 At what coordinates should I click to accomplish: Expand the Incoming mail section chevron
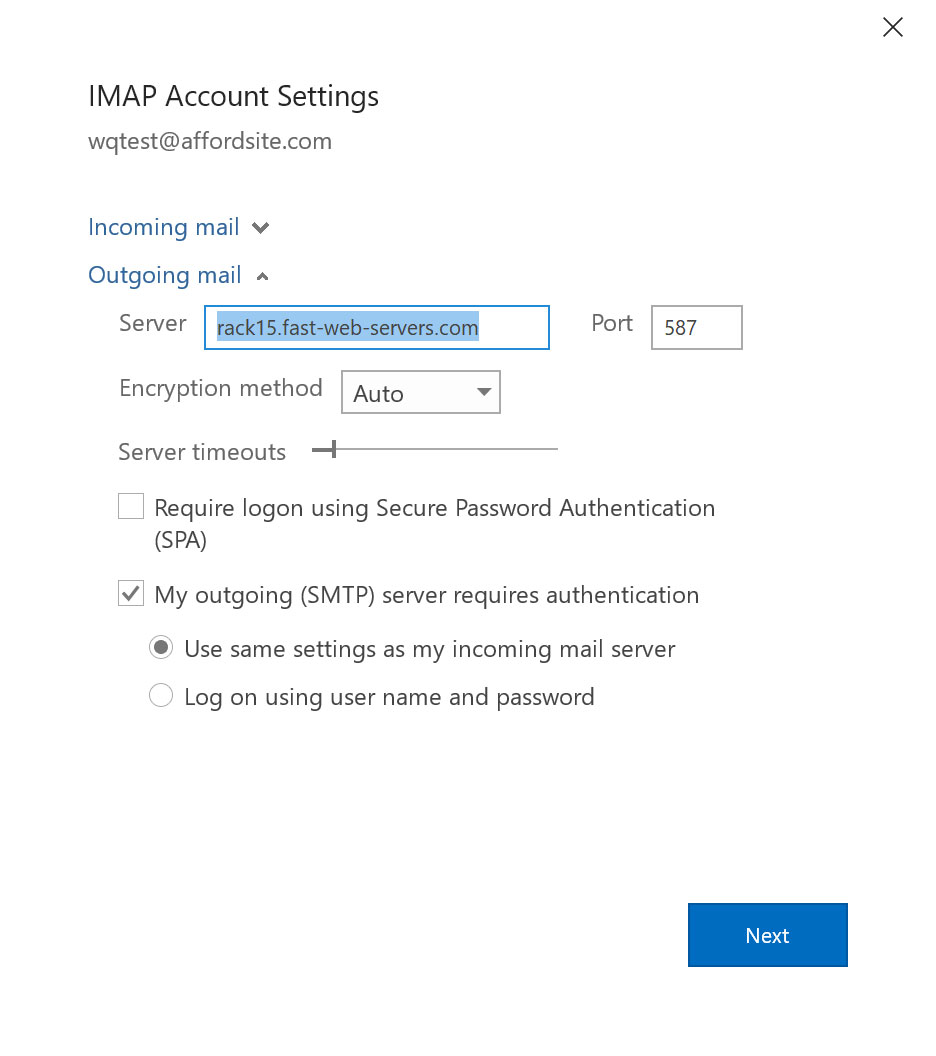[x=261, y=228]
